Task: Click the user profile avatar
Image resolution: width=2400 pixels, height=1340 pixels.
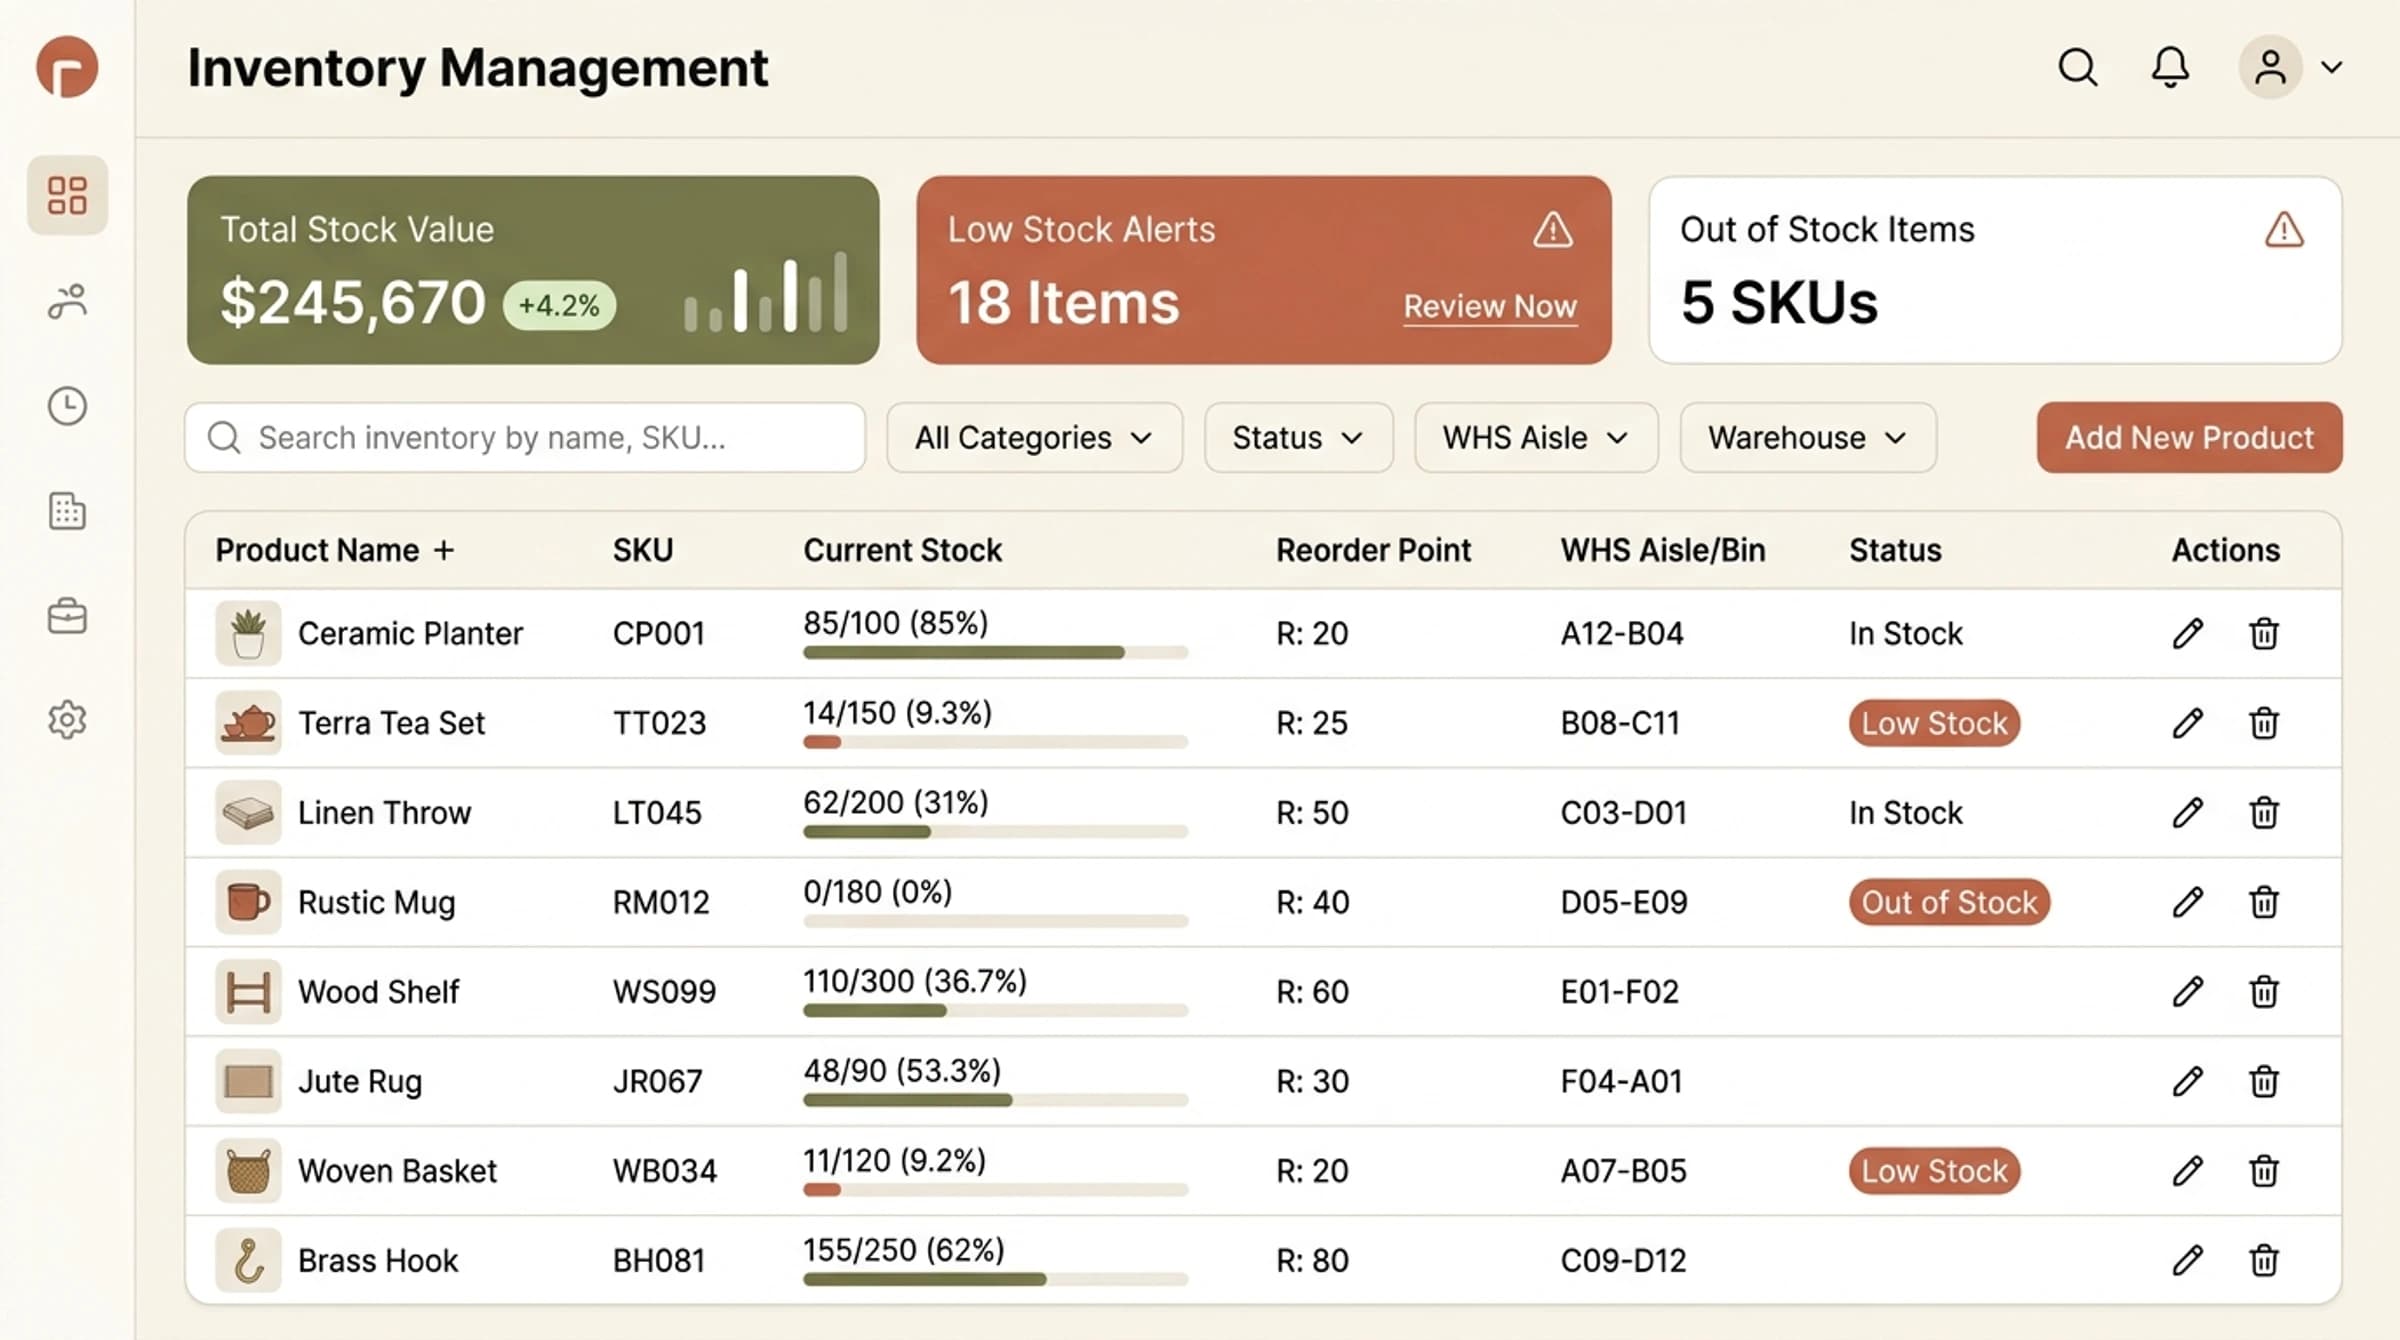Action: [x=2270, y=67]
